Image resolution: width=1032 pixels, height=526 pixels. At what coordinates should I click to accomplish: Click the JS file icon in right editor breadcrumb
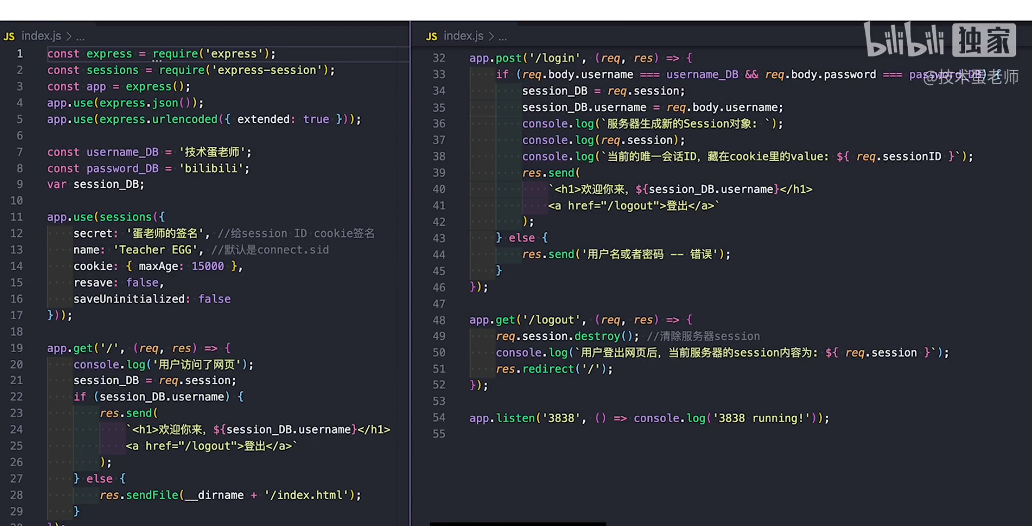tap(432, 36)
